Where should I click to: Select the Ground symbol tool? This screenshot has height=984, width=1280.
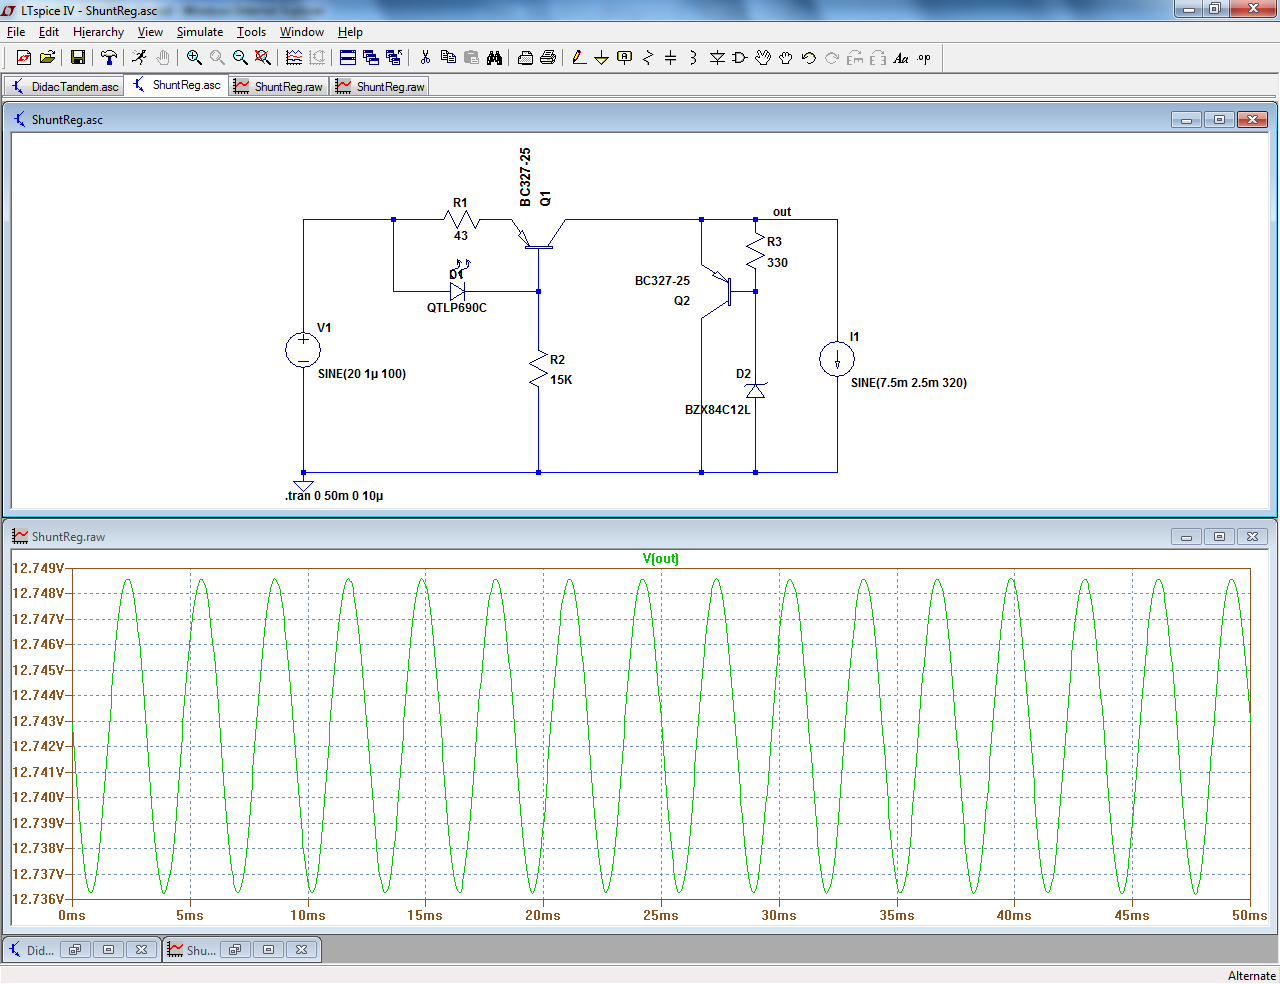(601, 58)
